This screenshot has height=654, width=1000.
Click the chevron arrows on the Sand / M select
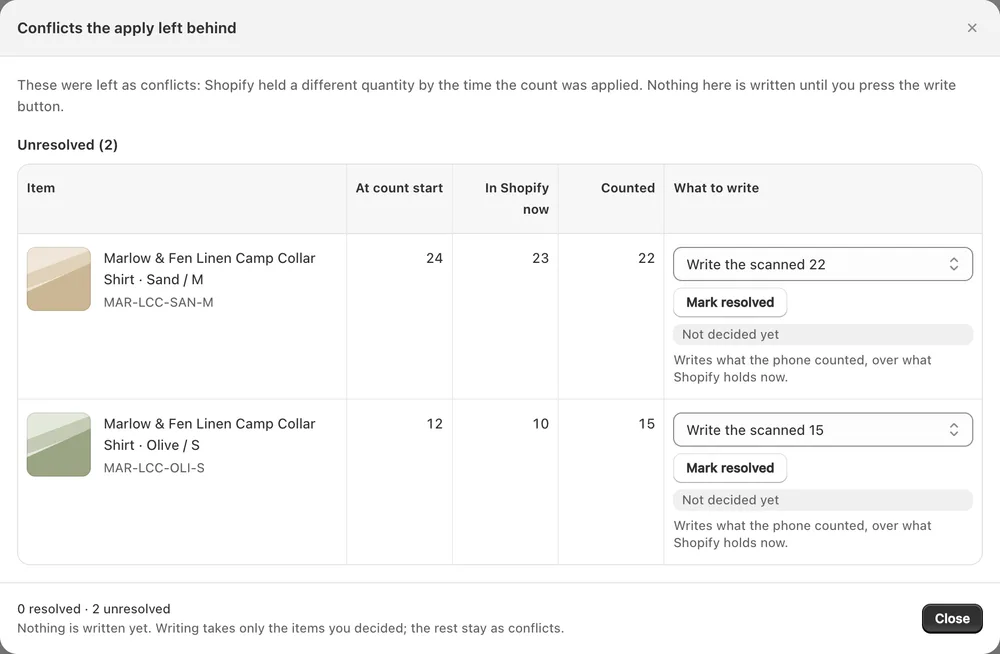coord(953,264)
